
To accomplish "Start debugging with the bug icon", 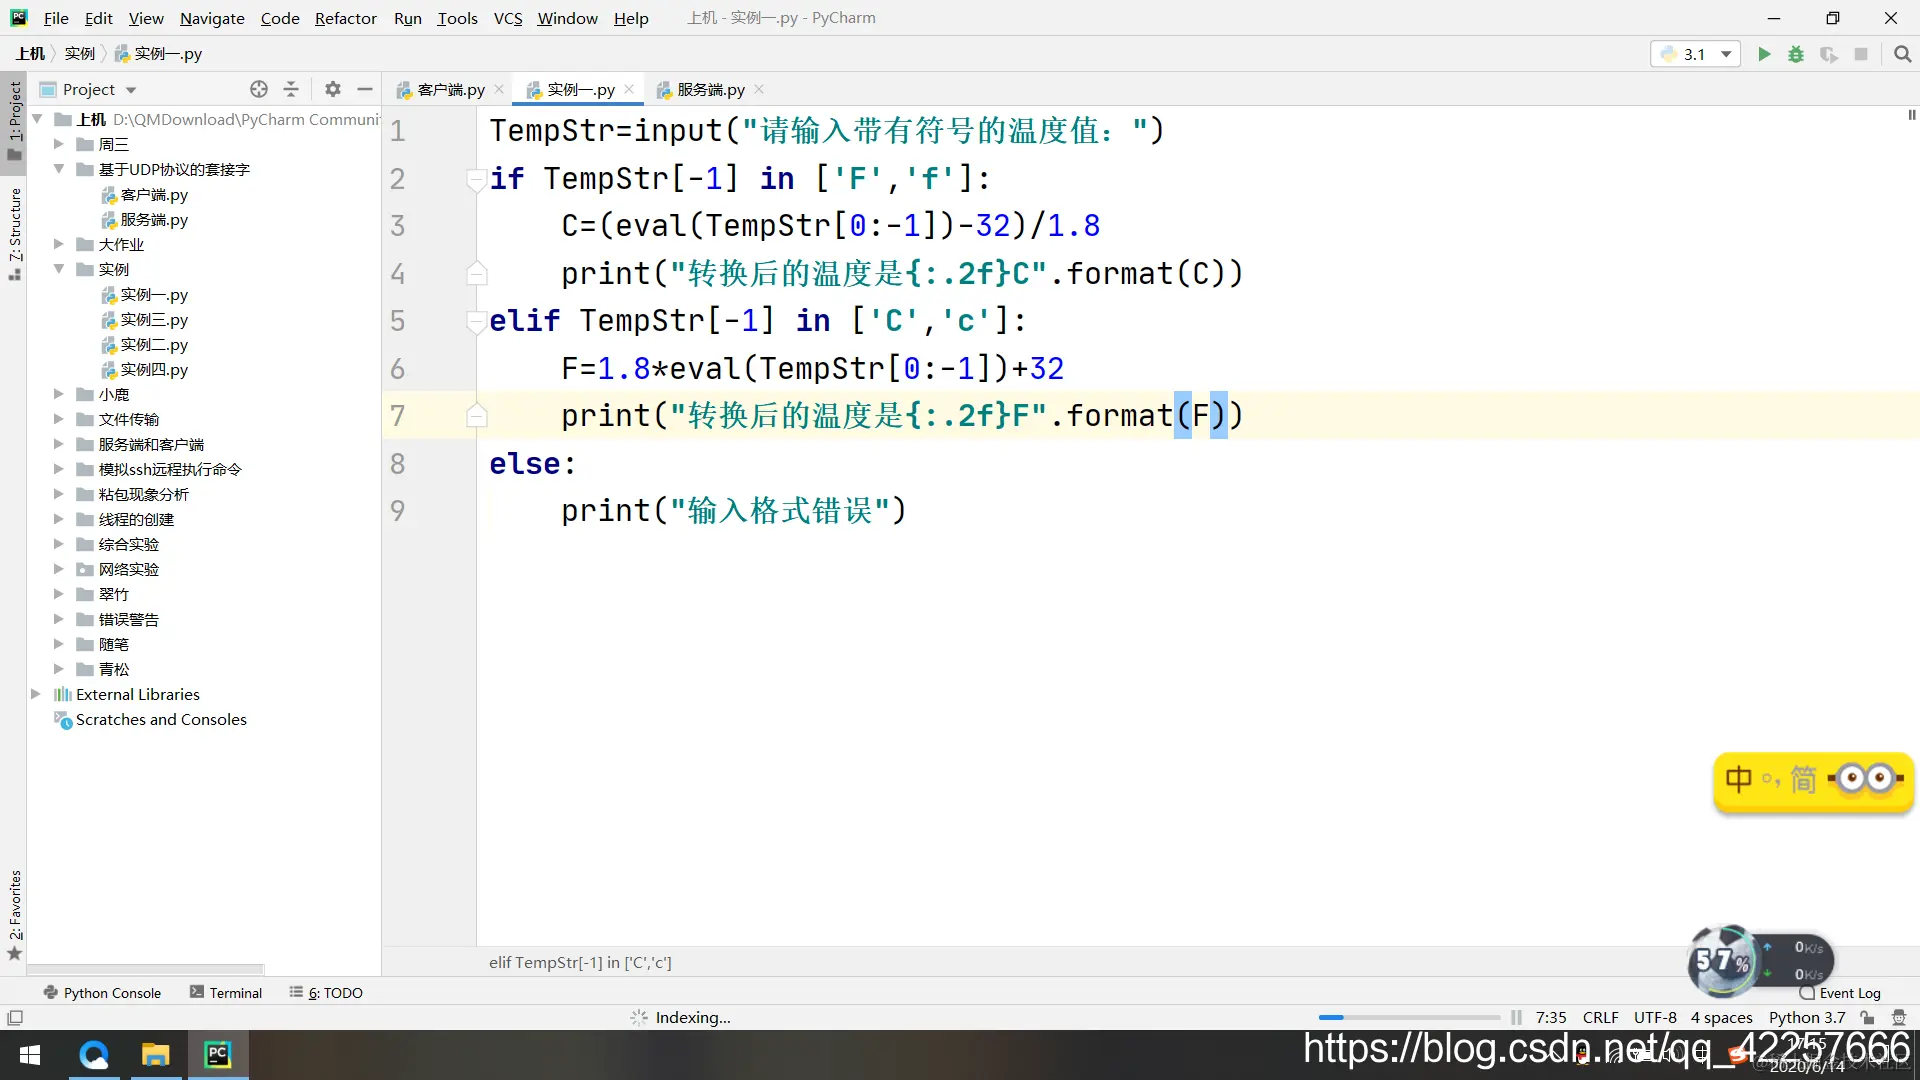I will 1796,54.
